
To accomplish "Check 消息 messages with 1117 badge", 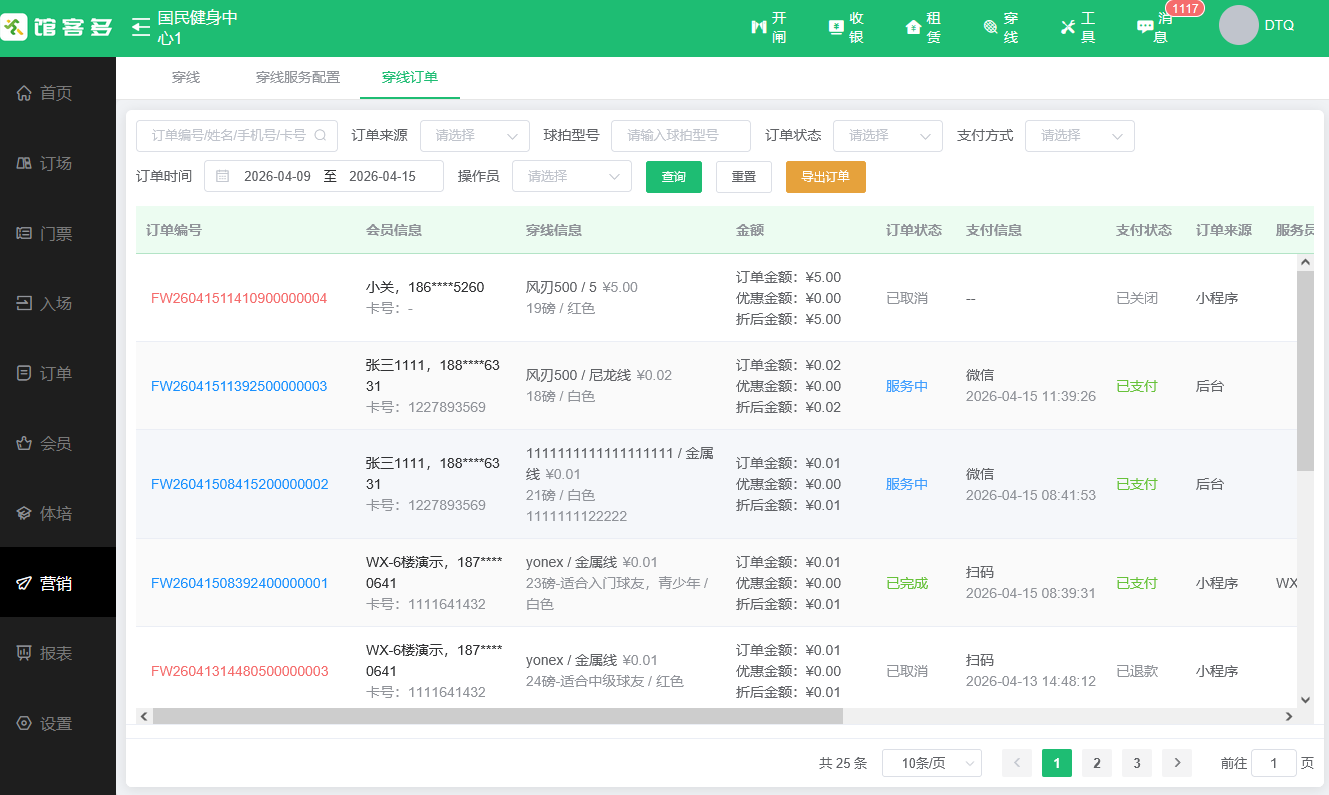I will (1152, 27).
